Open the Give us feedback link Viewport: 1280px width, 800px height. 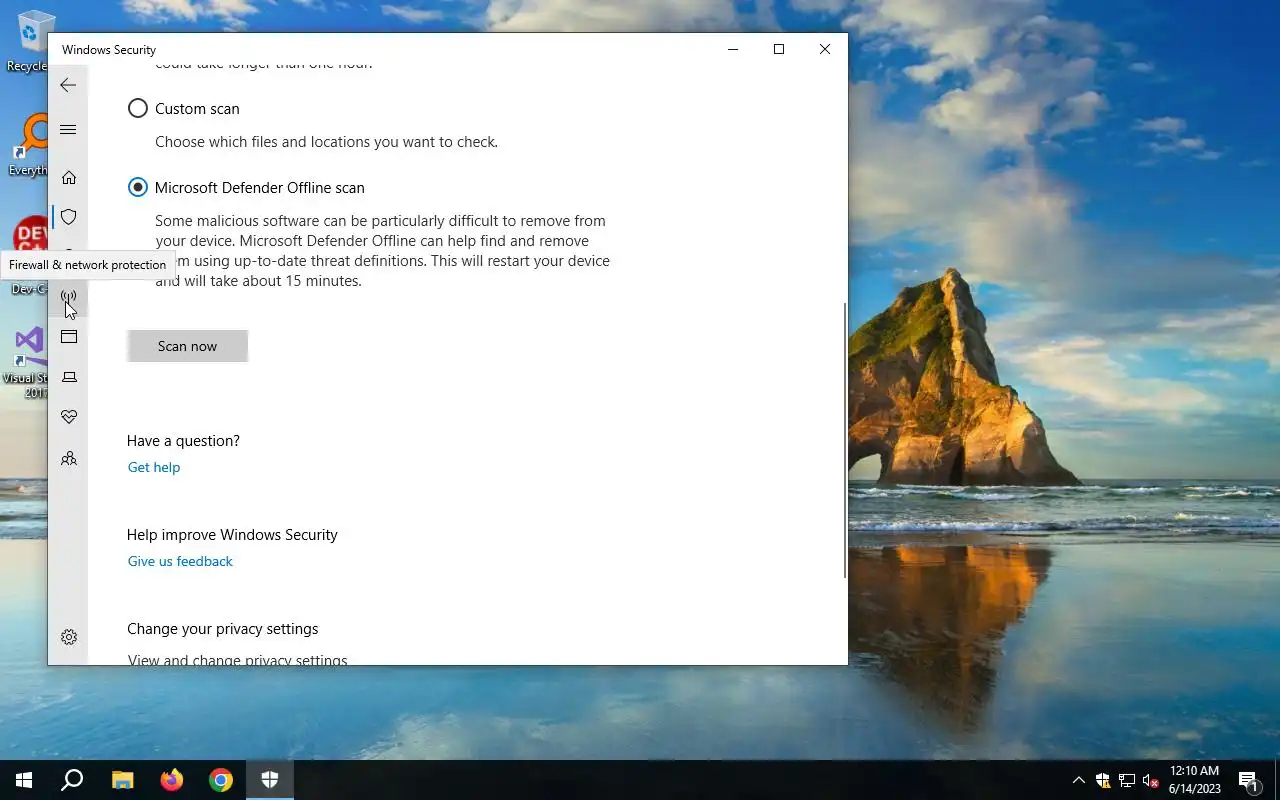tap(180, 561)
